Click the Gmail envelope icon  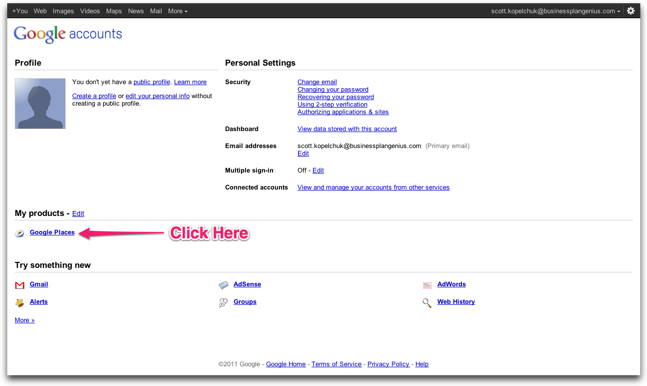(19, 285)
